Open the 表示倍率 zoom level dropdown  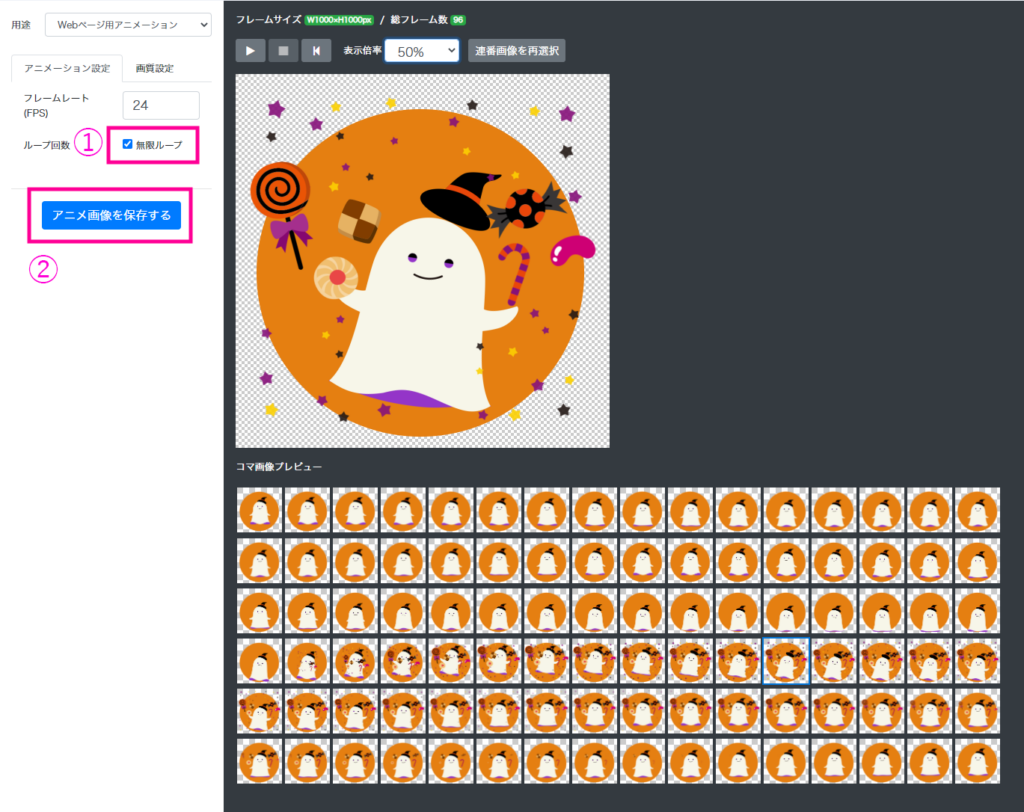tap(421, 49)
